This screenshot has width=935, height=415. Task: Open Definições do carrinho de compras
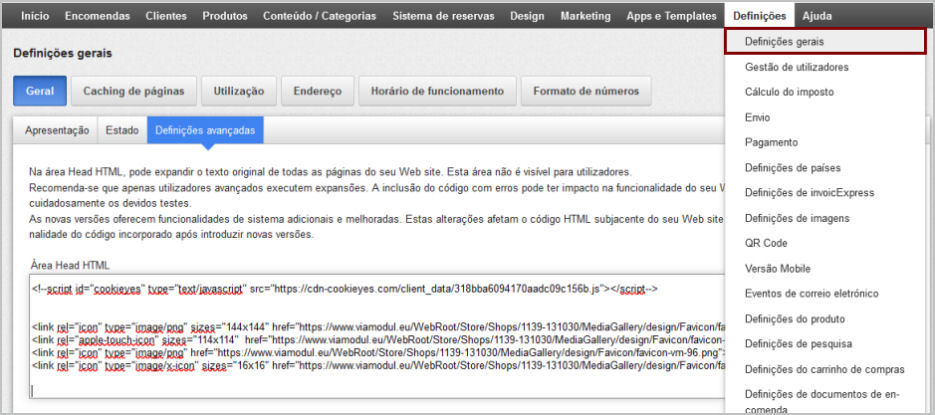click(x=825, y=369)
